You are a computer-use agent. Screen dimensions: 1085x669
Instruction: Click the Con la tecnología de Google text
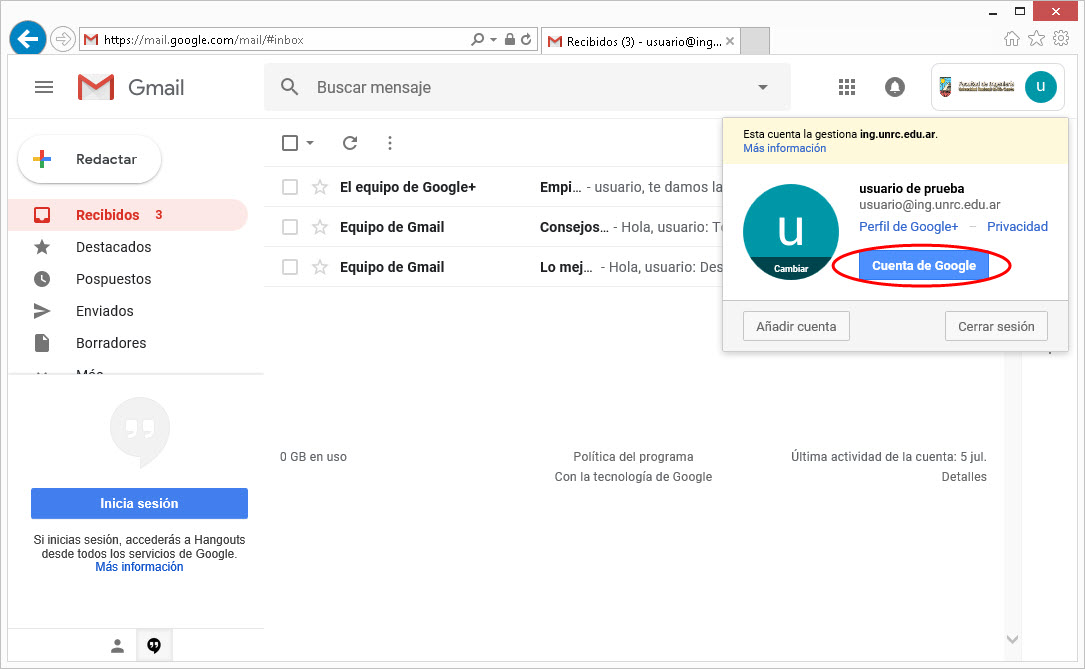coord(633,477)
